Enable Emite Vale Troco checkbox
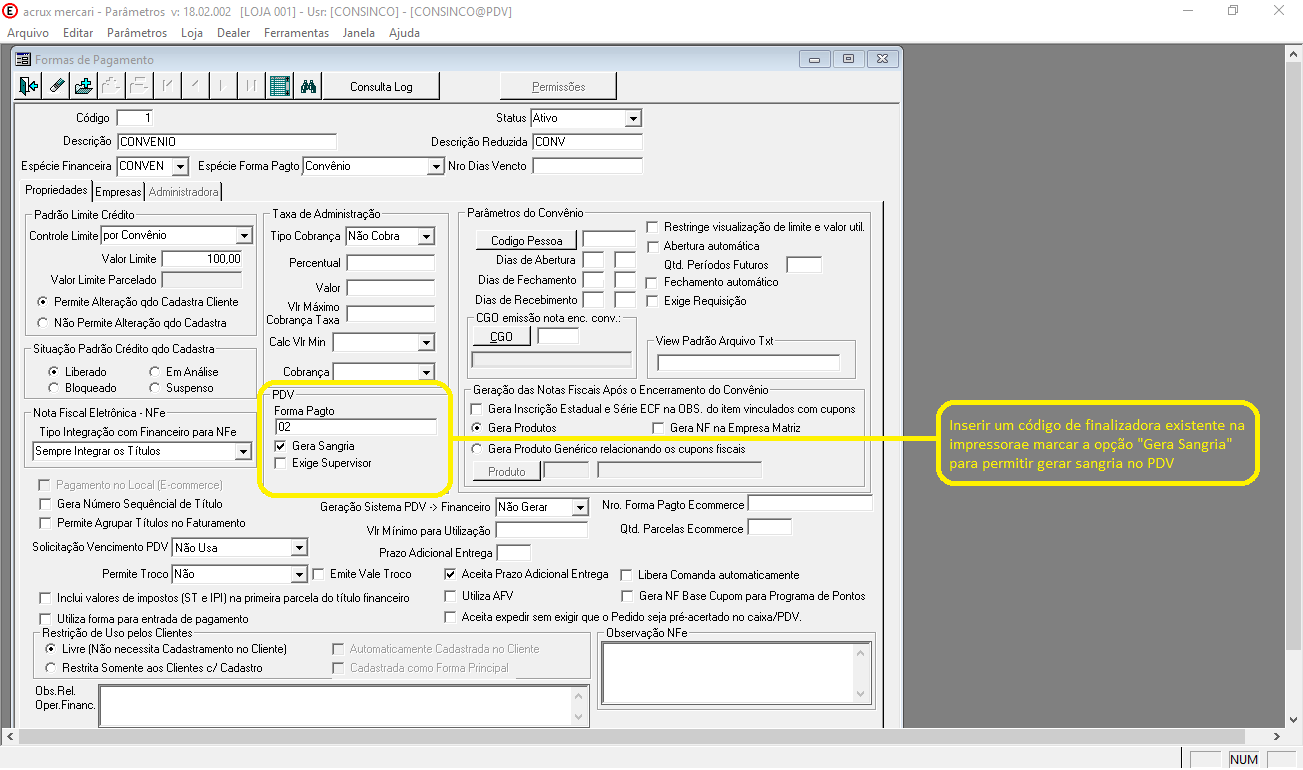The width and height of the screenshot is (1303, 770). point(319,575)
